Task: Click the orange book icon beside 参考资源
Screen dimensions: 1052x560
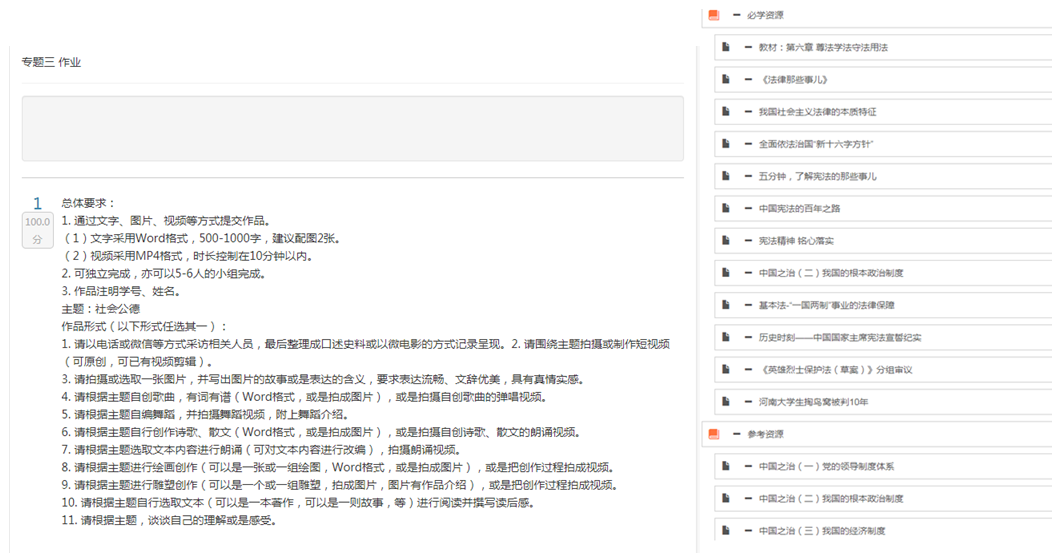Action: [714, 434]
